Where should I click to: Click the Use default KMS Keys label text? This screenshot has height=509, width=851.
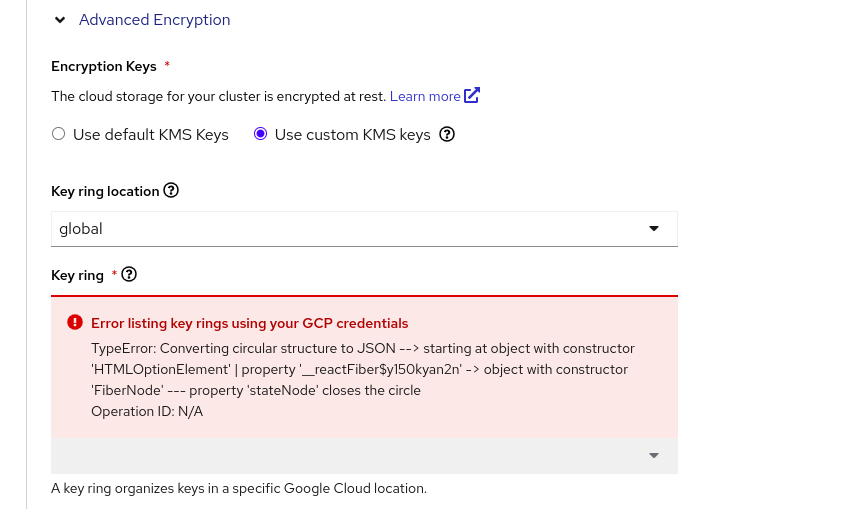point(151,134)
